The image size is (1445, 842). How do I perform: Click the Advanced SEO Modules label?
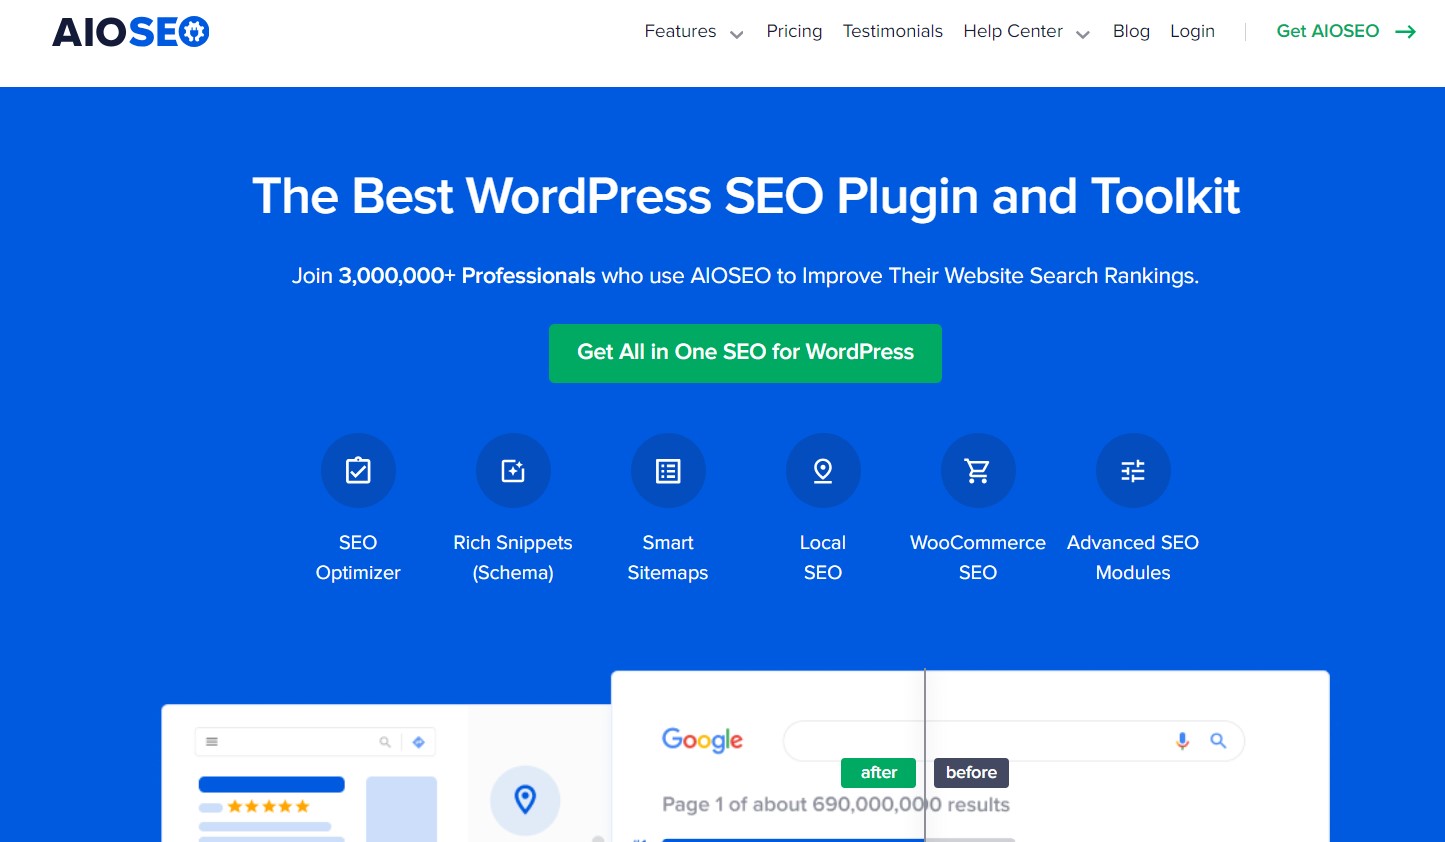point(1133,557)
